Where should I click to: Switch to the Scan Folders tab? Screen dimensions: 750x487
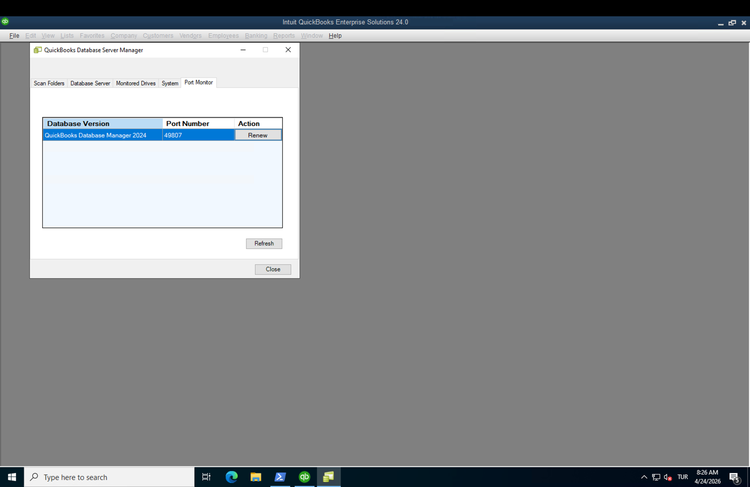[49, 83]
